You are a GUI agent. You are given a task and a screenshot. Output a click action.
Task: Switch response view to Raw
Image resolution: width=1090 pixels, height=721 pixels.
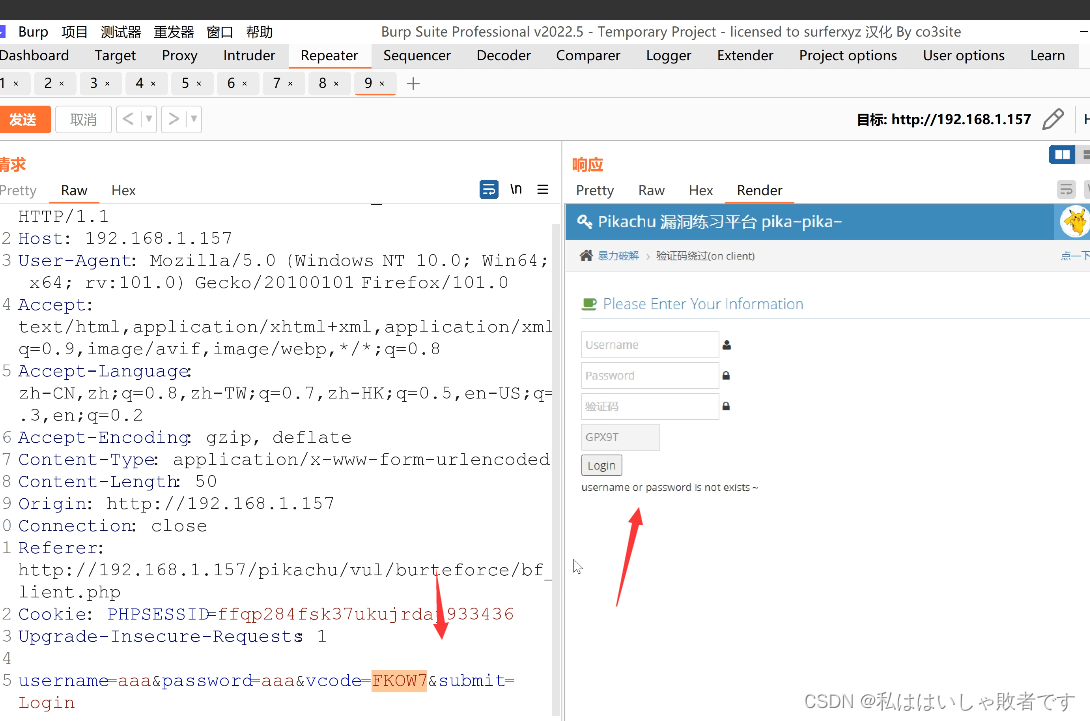click(651, 191)
